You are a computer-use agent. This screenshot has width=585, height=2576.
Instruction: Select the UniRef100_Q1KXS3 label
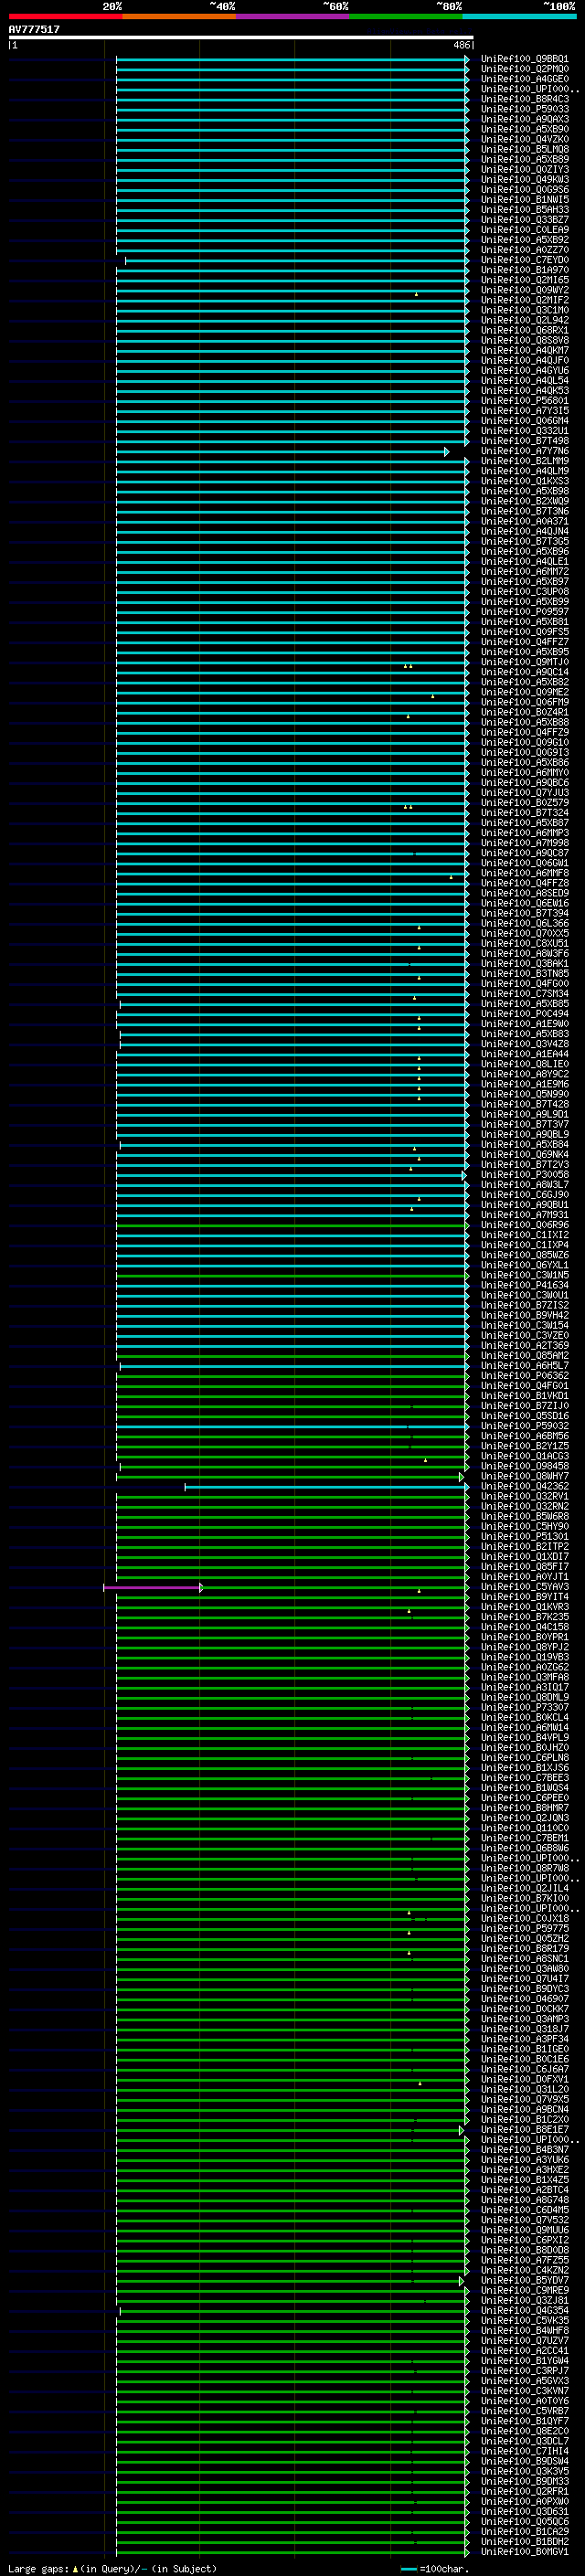click(x=524, y=481)
